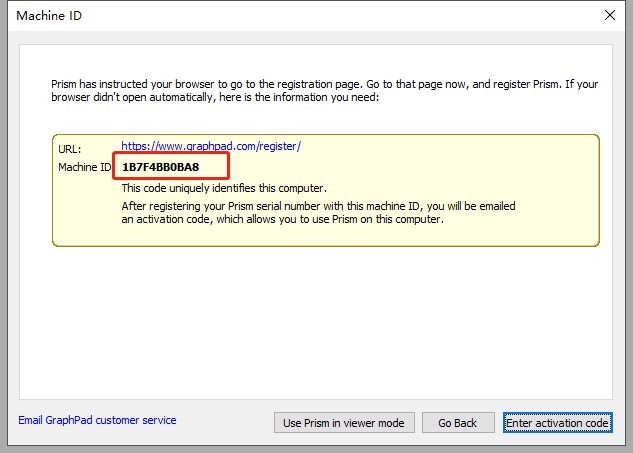Click the "Machine ID" label inside the yellow box
This screenshot has height=453, width=633.
pos(84,167)
